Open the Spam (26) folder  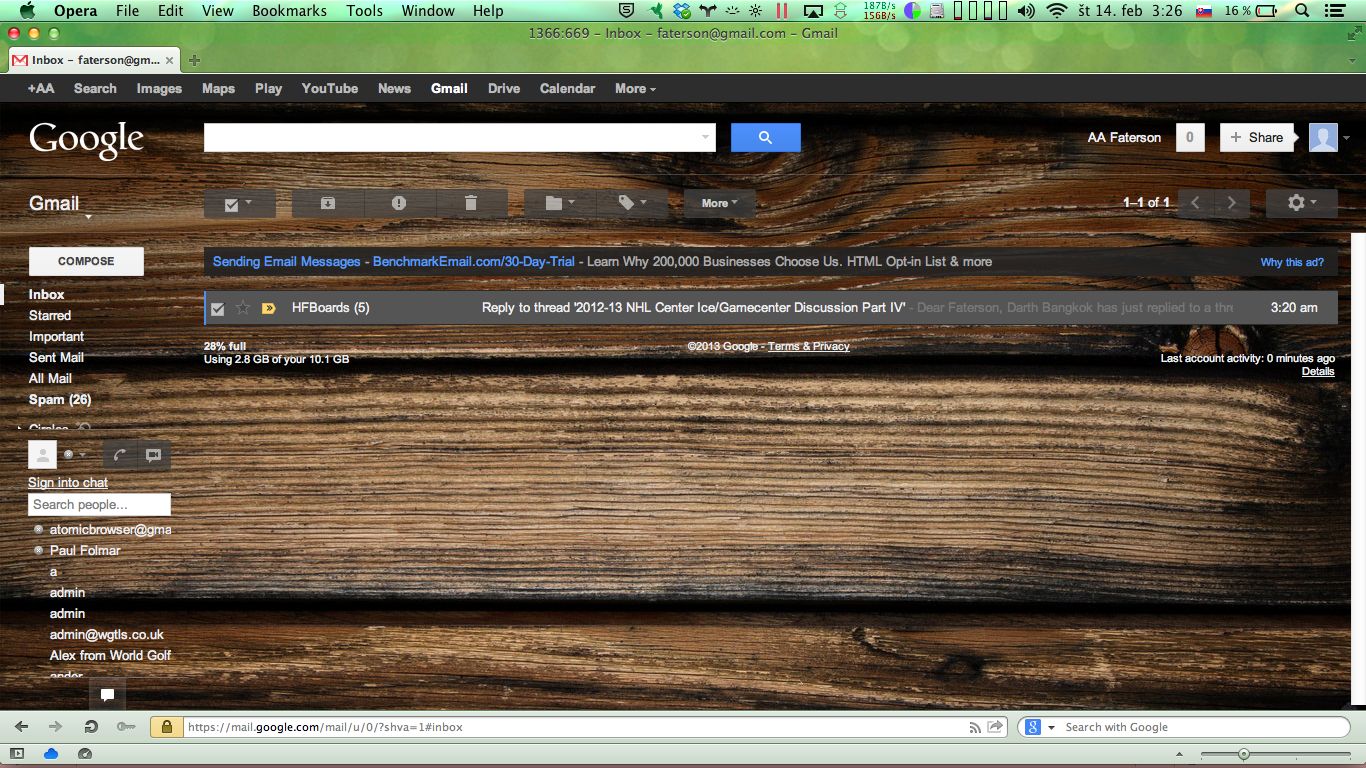(x=60, y=399)
